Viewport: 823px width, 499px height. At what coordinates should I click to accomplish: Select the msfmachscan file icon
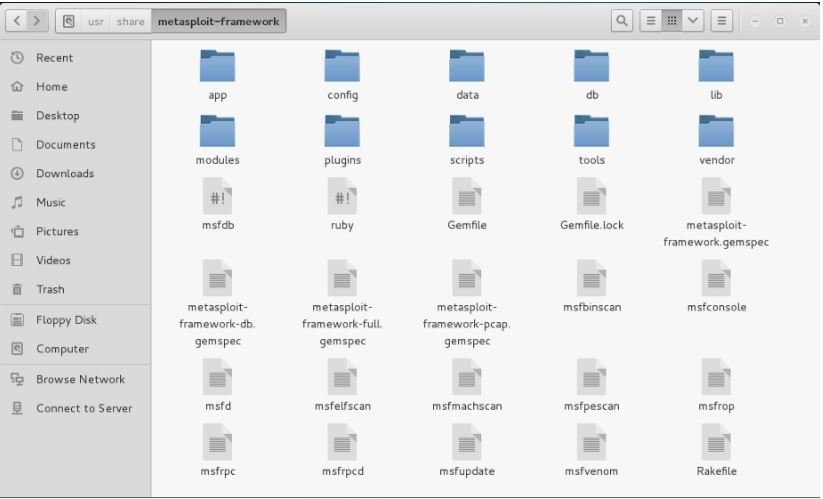(x=467, y=377)
